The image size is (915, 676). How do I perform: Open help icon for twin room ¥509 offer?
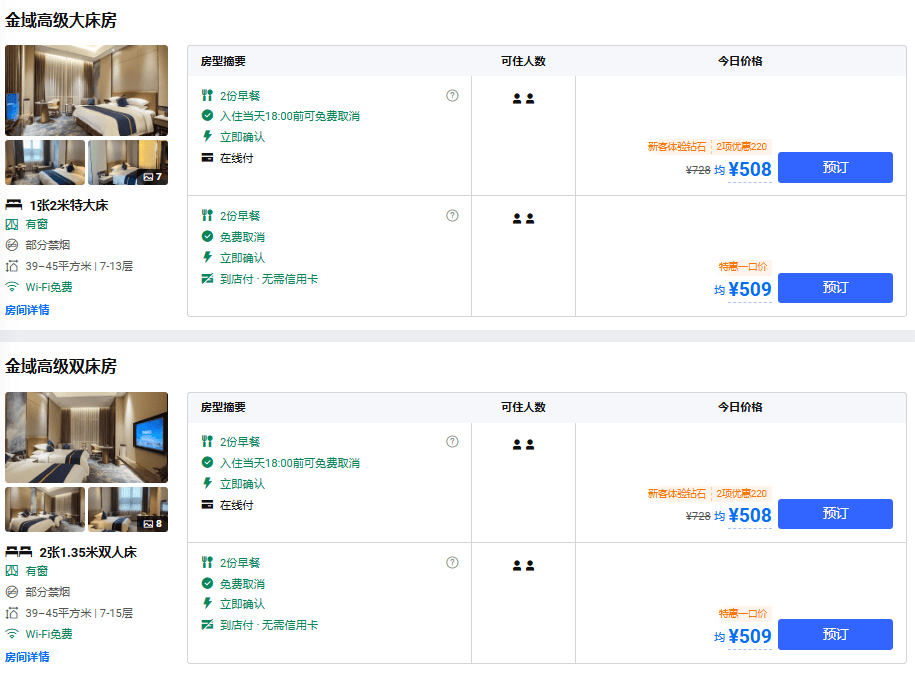[452, 563]
